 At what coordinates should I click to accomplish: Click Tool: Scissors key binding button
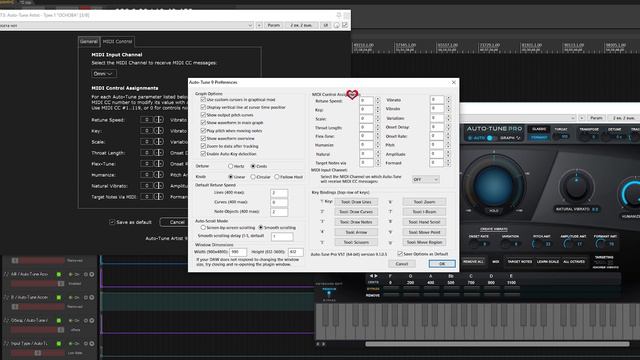pos(356,242)
